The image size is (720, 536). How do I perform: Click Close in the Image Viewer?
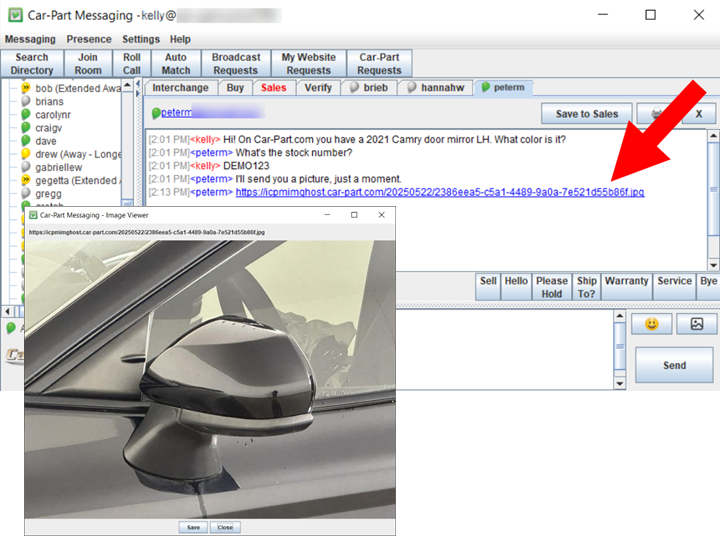225,527
